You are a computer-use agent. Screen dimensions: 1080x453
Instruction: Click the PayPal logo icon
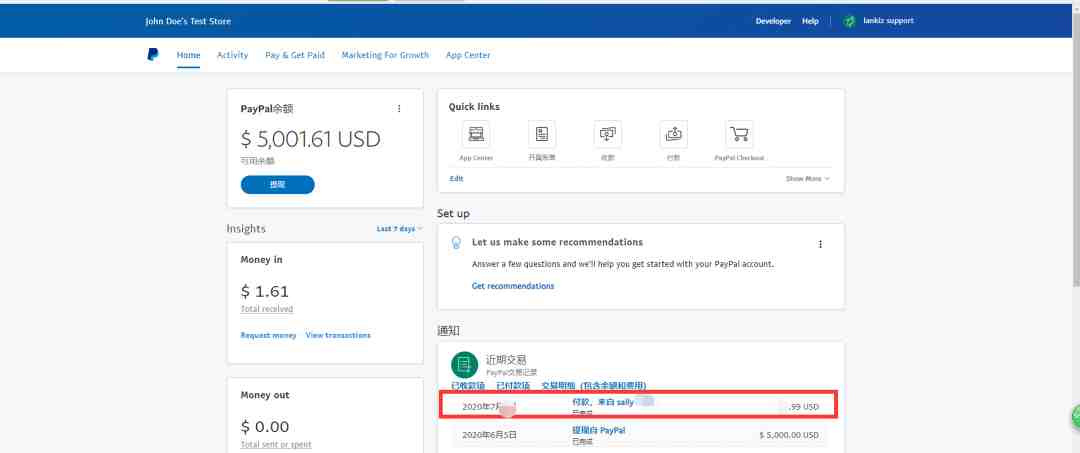(152, 54)
